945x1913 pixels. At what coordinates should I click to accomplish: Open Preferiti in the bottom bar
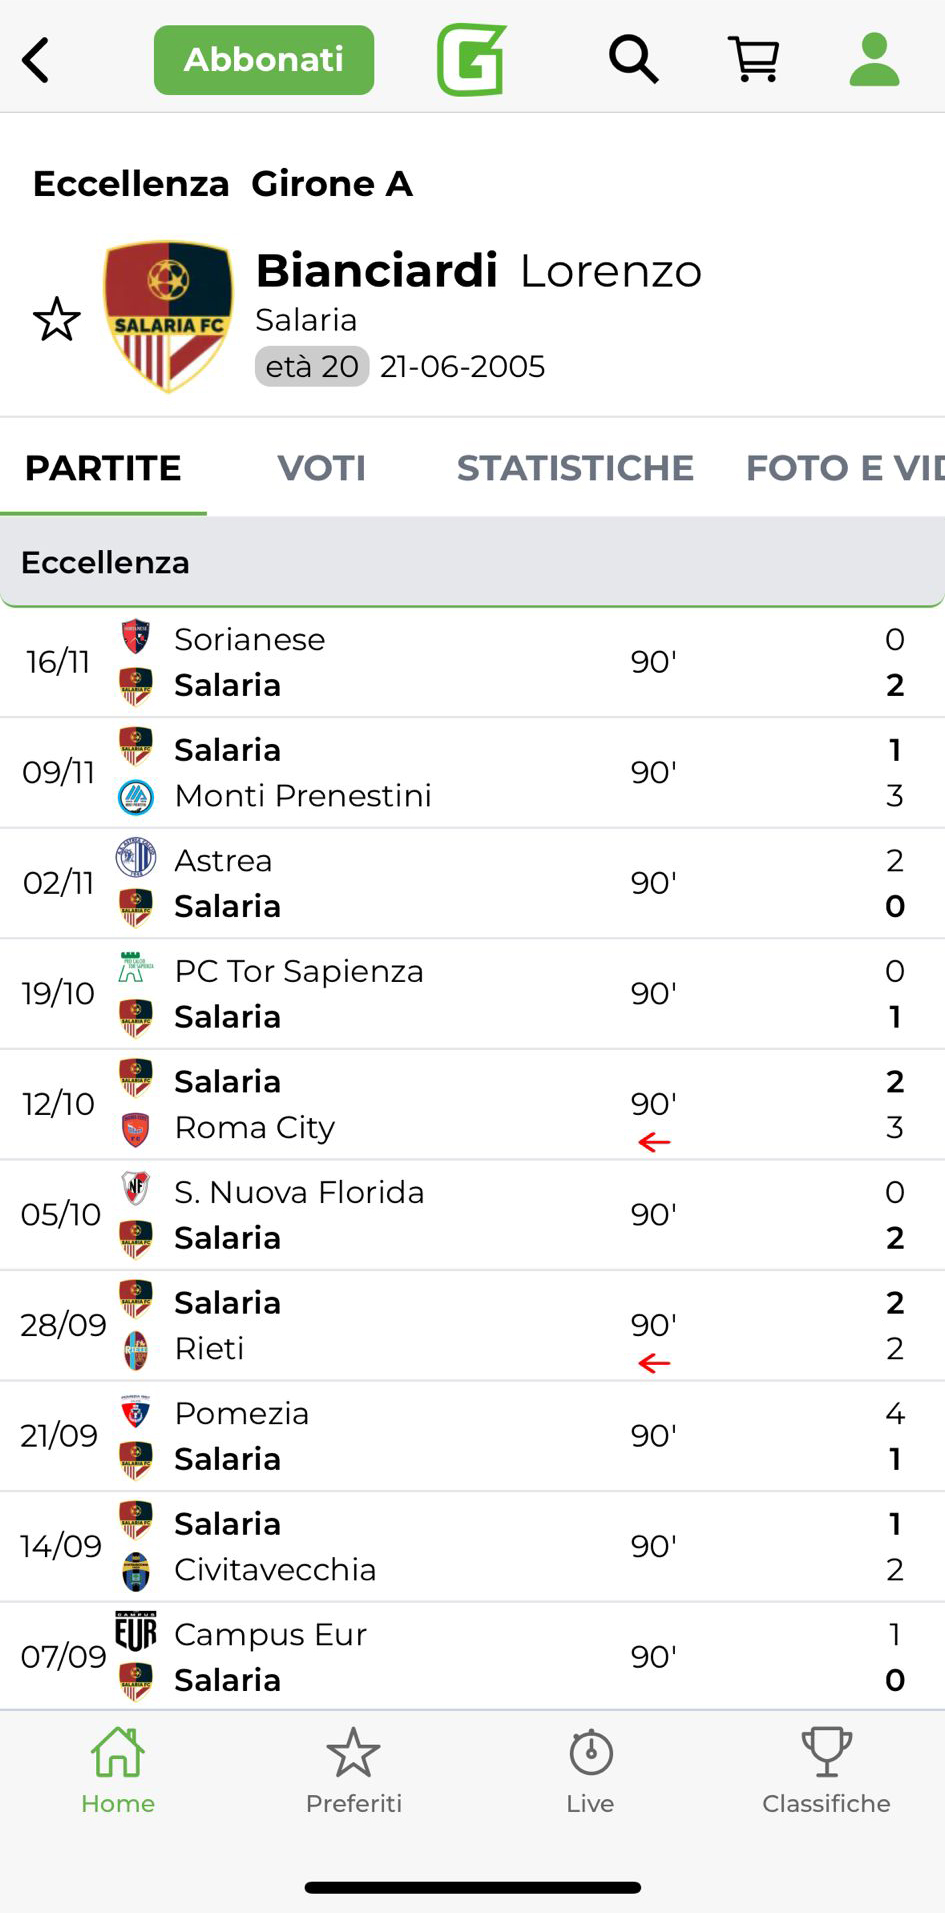354,1771
